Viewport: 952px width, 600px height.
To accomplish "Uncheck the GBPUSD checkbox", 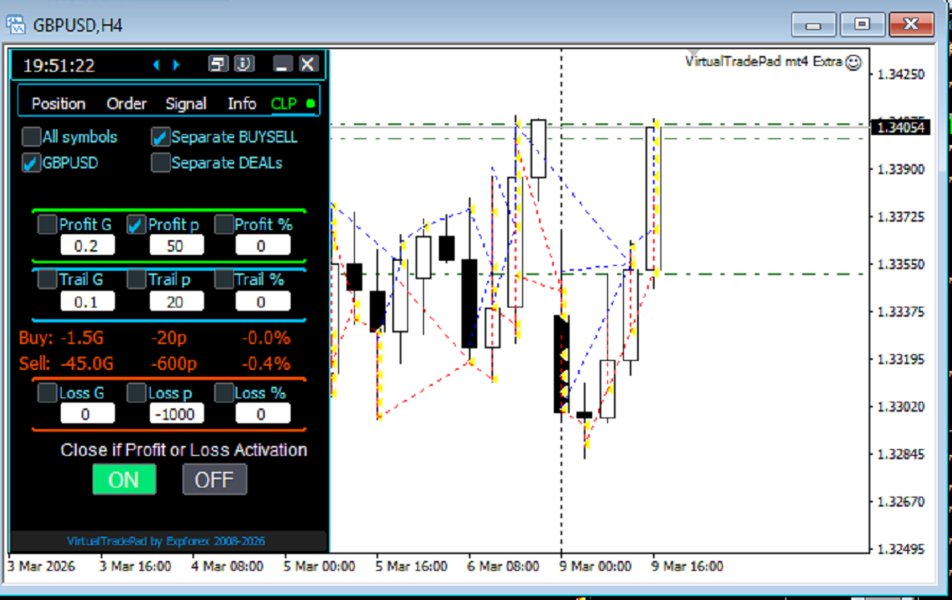I will (31, 163).
